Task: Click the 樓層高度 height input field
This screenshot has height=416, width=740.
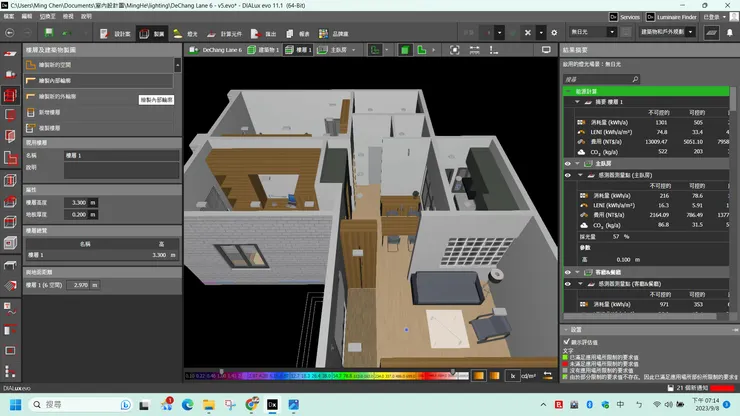Action: [x=76, y=202]
